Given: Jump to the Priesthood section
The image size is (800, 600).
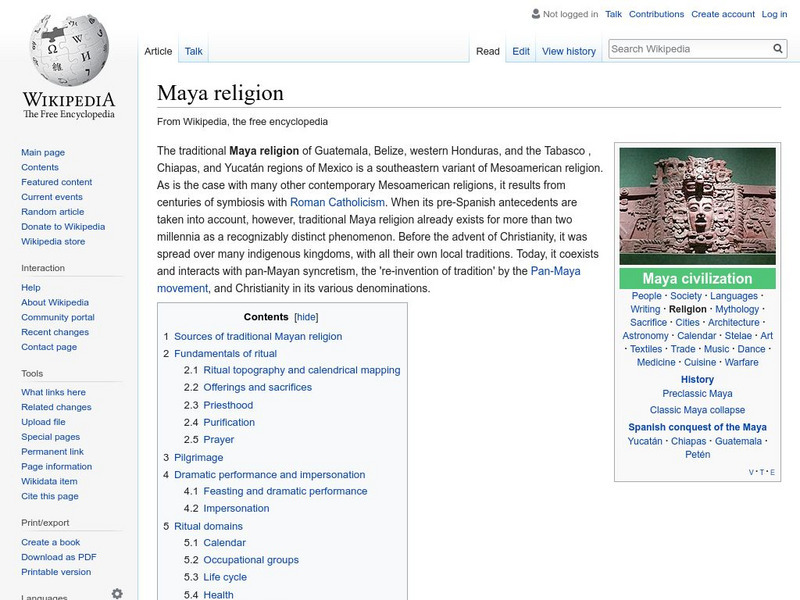Looking at the screenshot, I should 228,405.
